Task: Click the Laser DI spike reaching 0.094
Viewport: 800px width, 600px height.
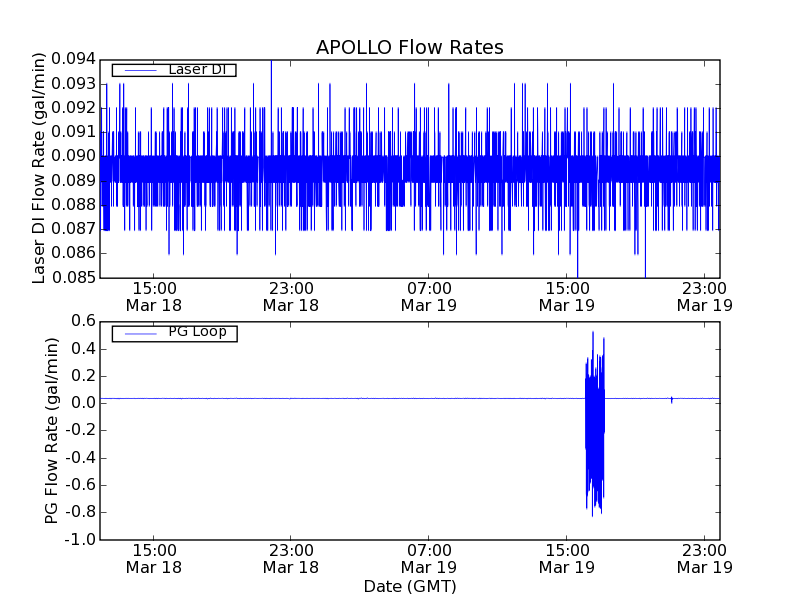Action: 271,63
